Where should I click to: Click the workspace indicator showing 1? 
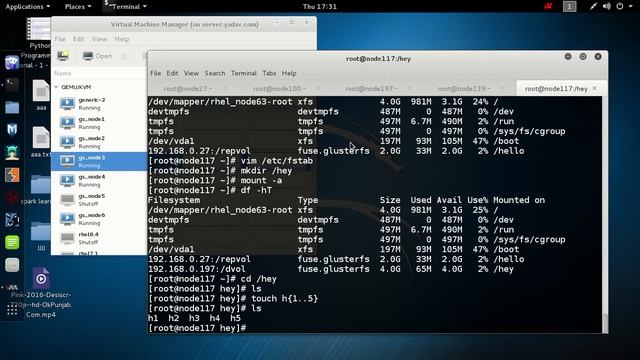tap(569, 7)
